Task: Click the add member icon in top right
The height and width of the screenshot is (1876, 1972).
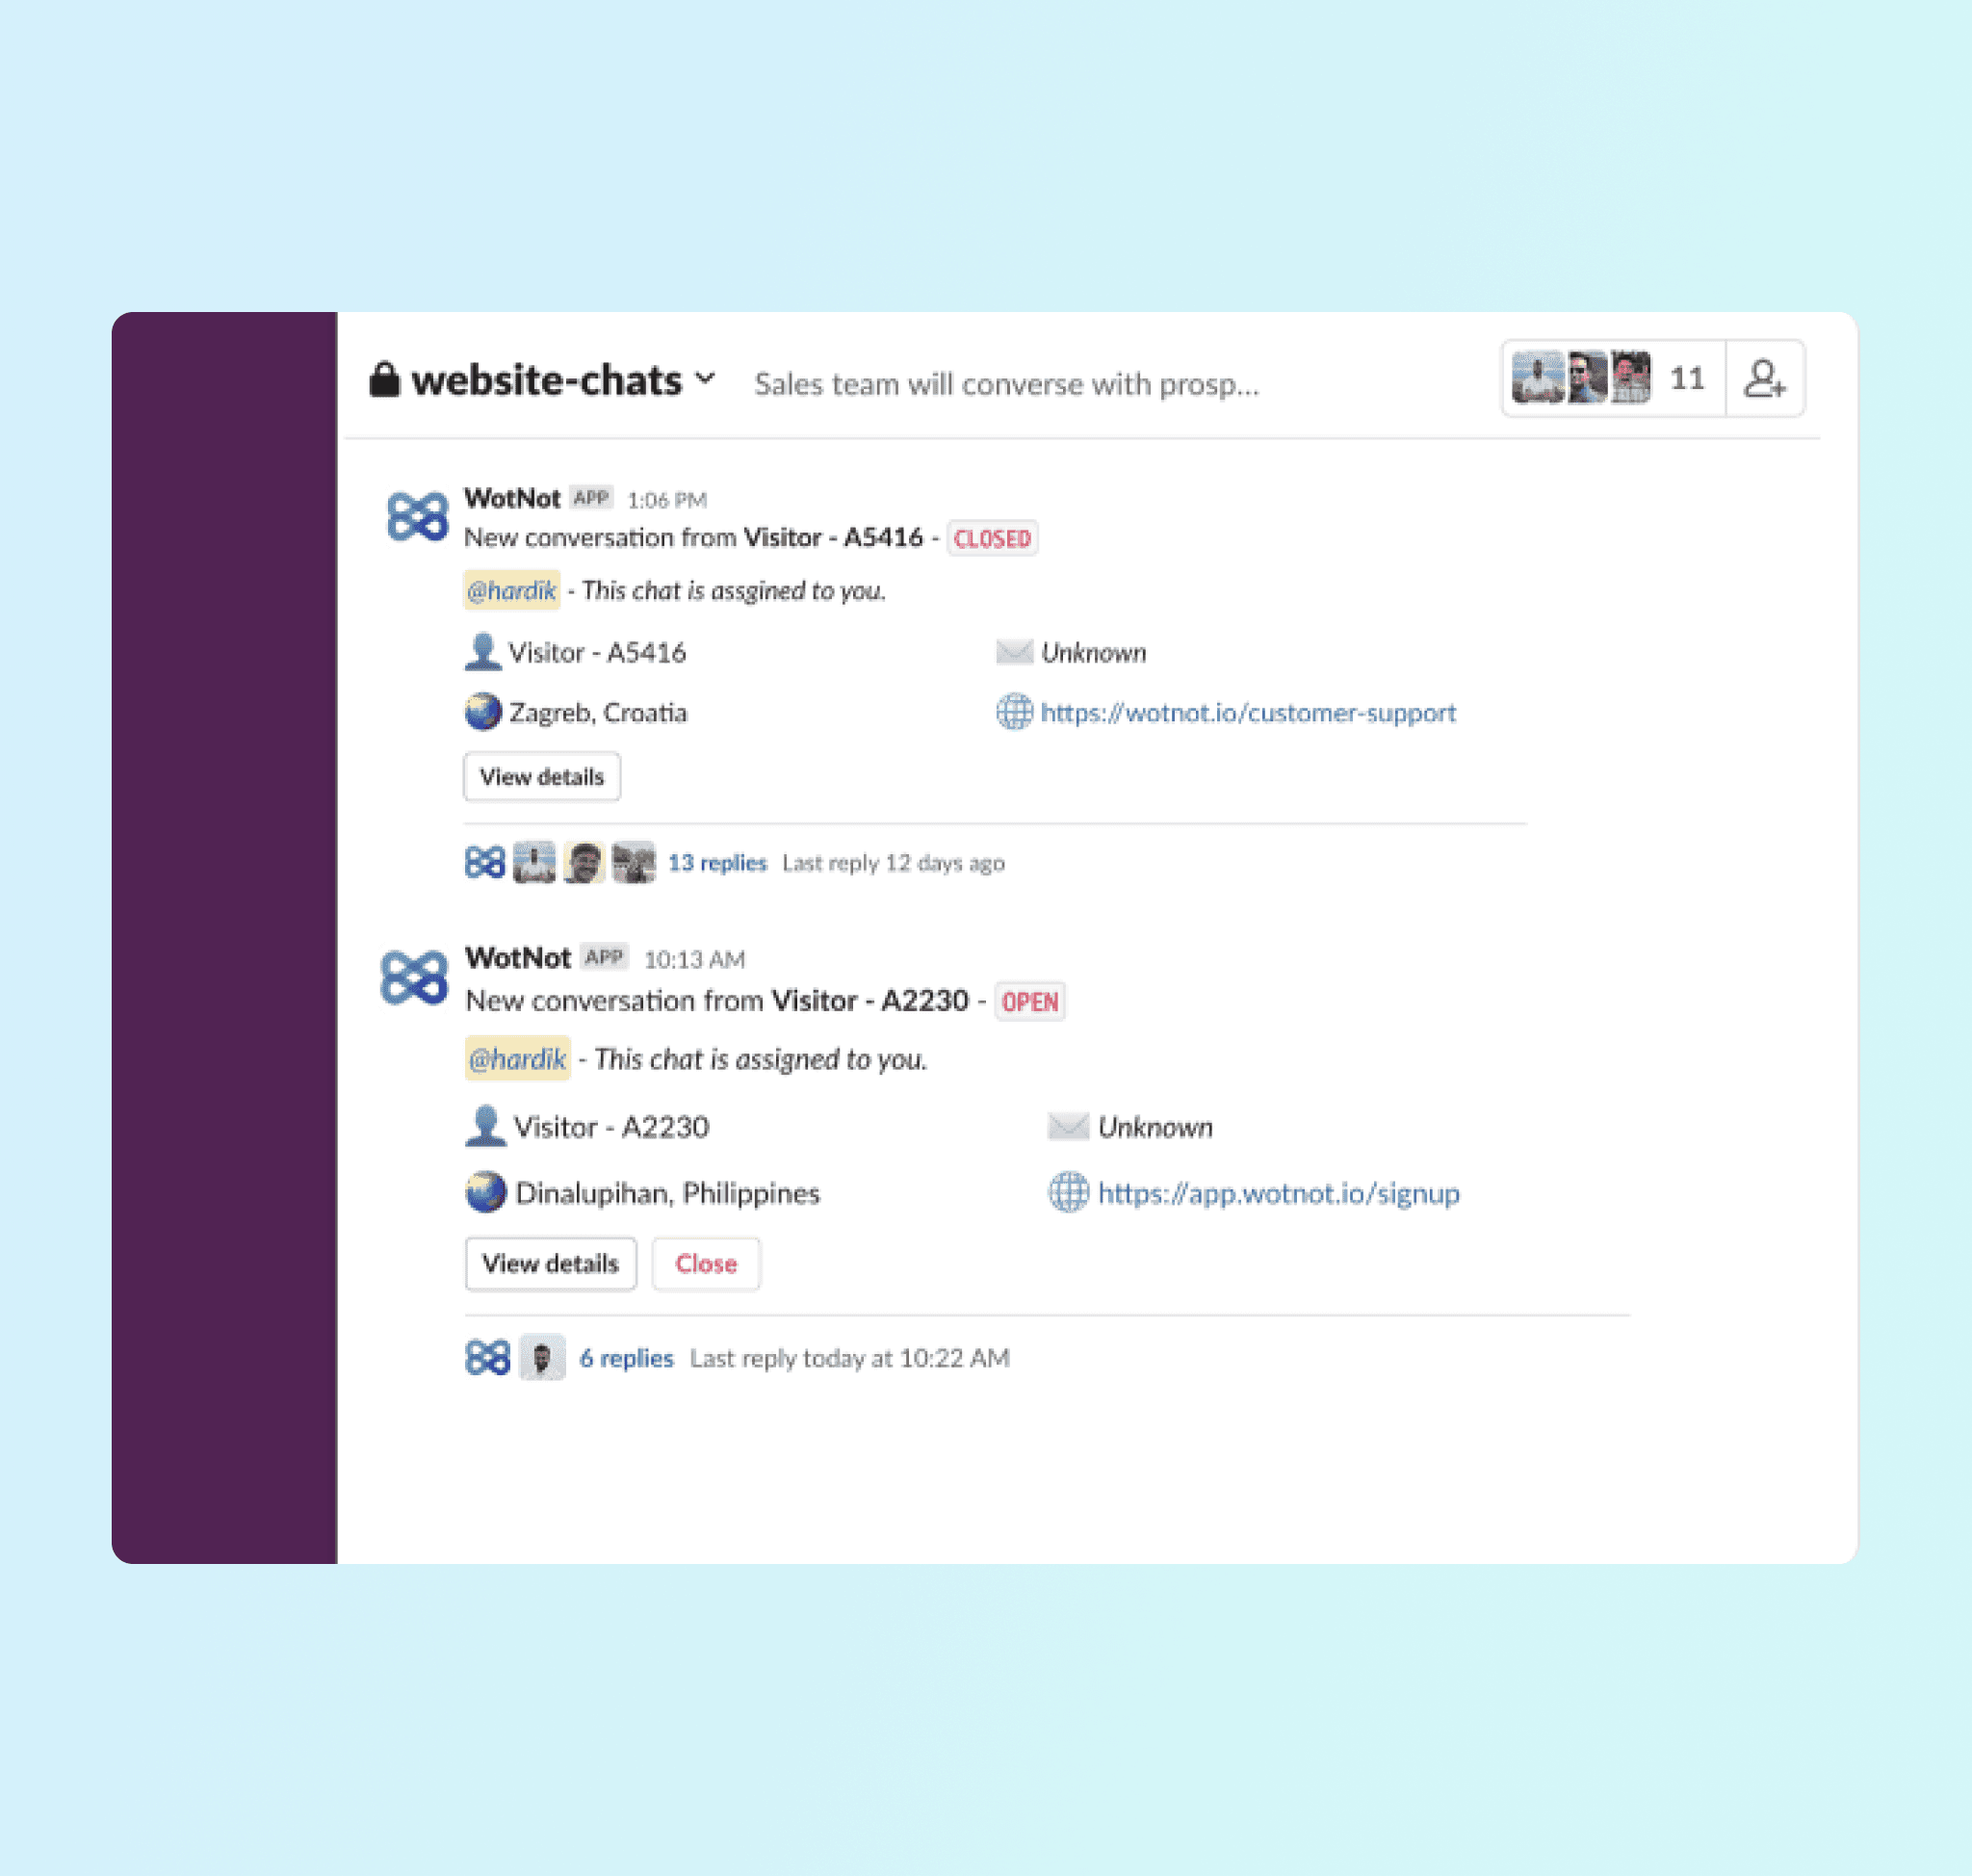Action: (x=1766, y=377)
